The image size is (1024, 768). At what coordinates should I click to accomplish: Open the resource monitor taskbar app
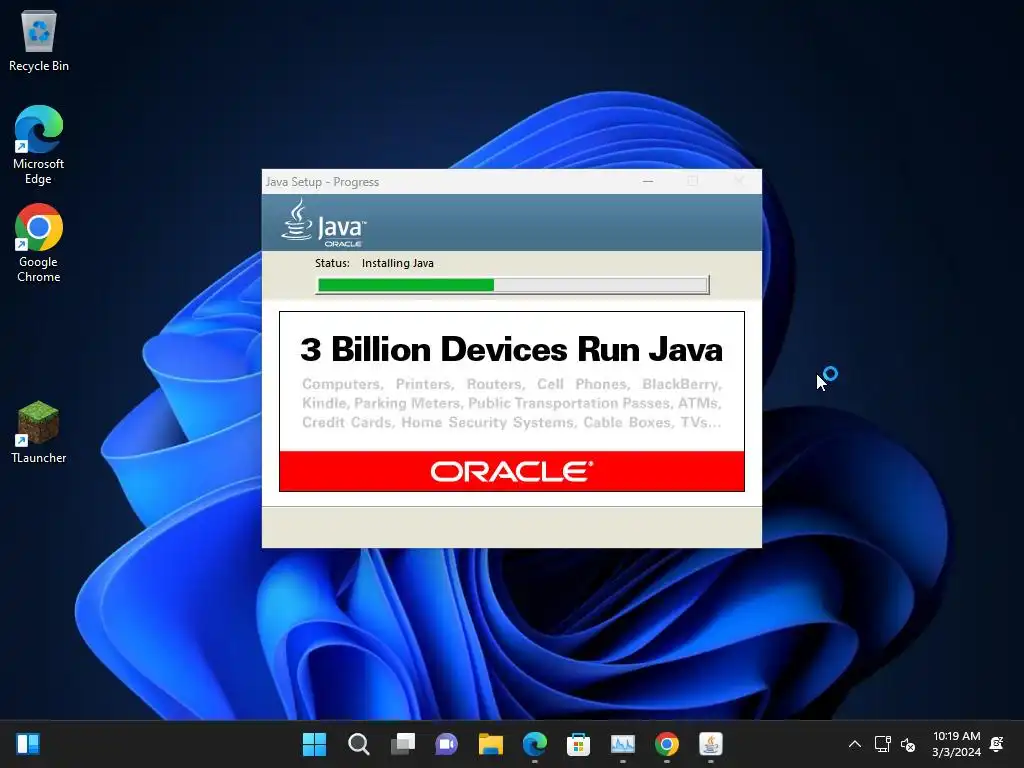click(x=622, y=744)
